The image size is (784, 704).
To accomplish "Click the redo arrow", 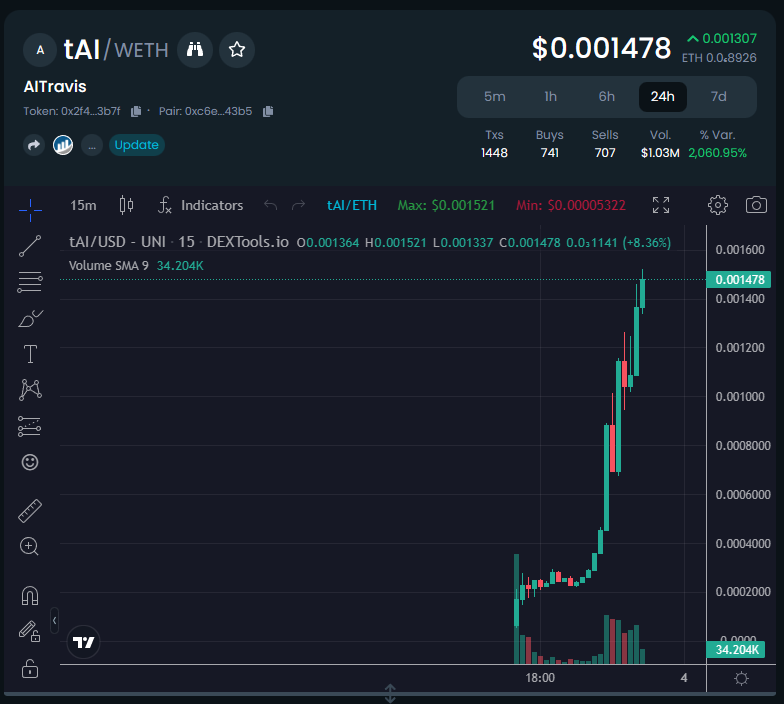I will (298, 205).
